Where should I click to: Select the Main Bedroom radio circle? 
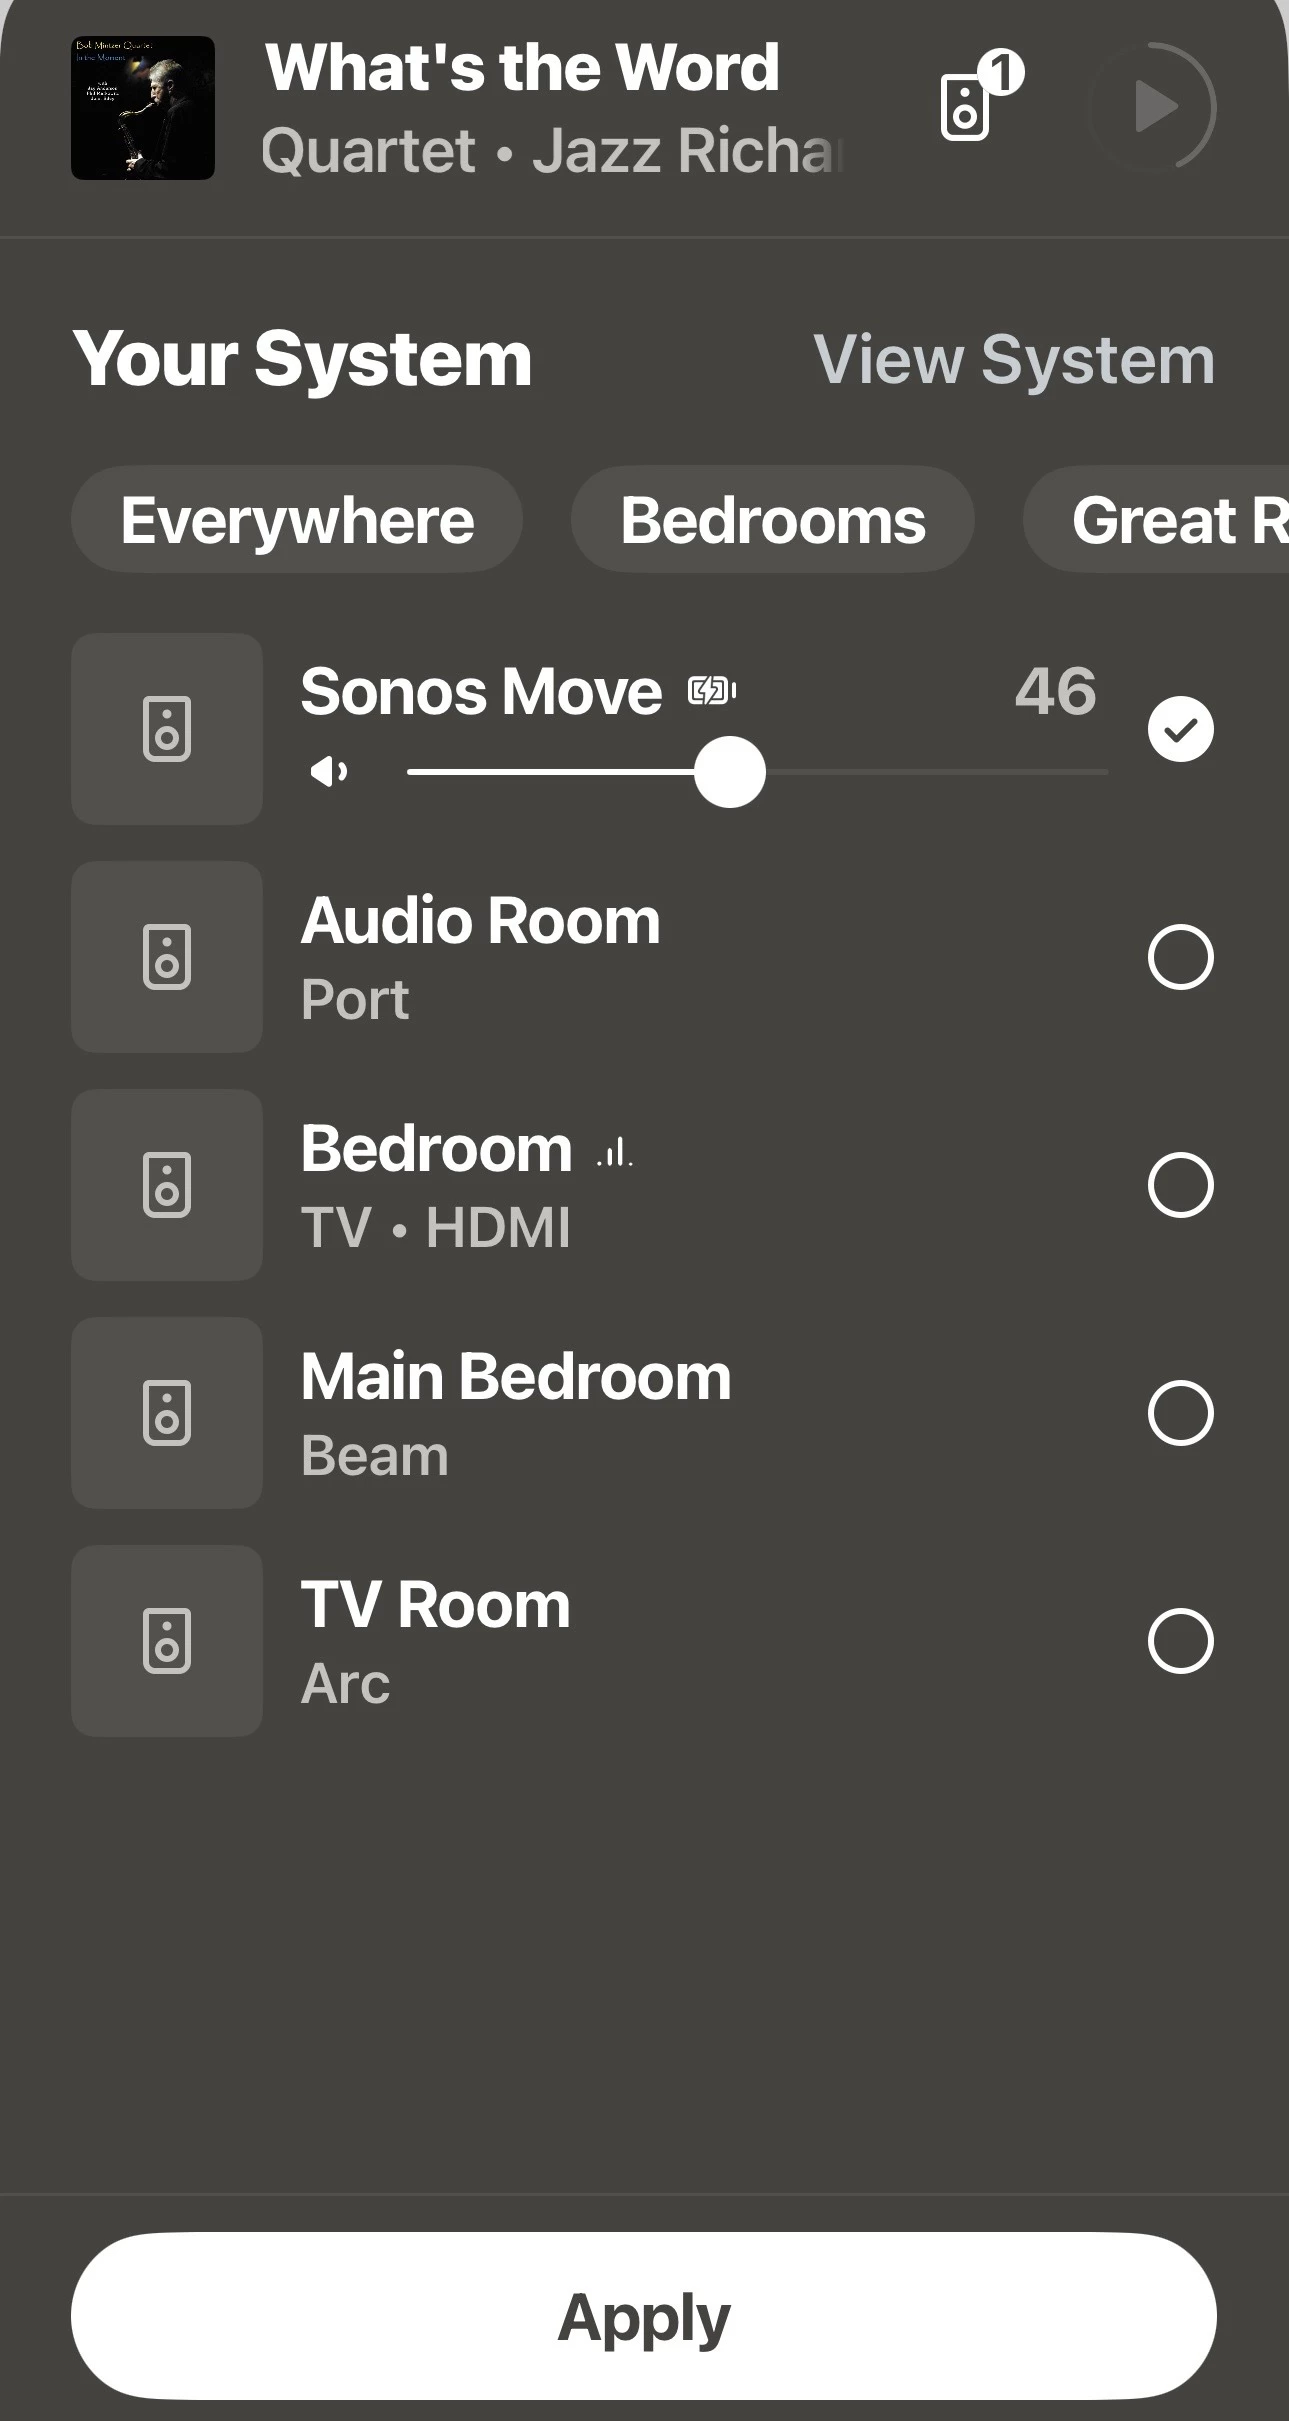click(1180, 1413)
